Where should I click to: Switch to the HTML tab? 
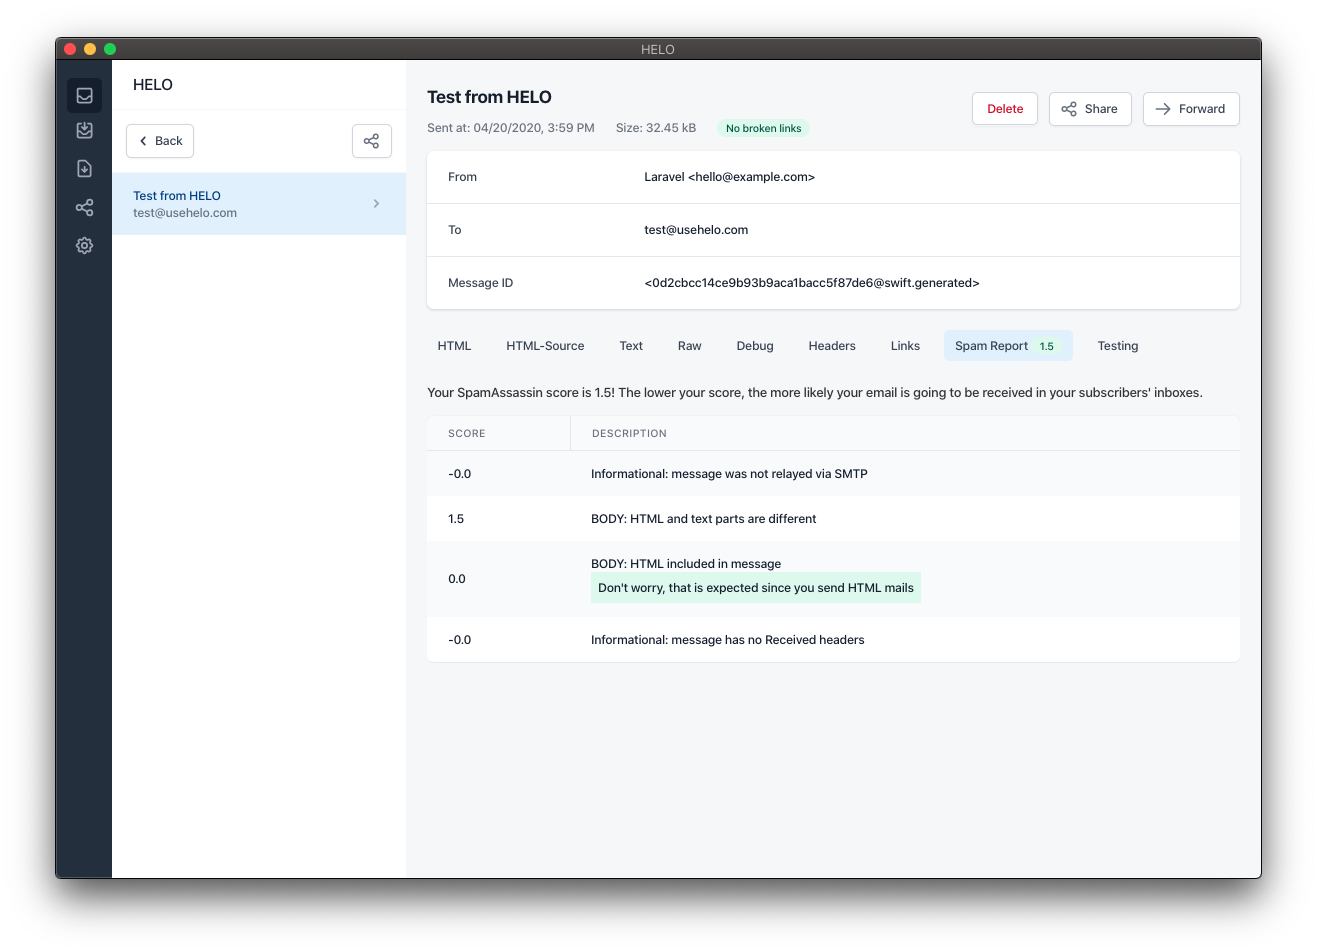(x=454, y=346)
